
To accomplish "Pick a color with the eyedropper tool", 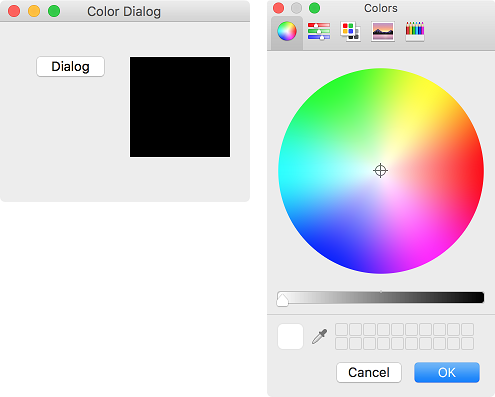I will [319, 336].
